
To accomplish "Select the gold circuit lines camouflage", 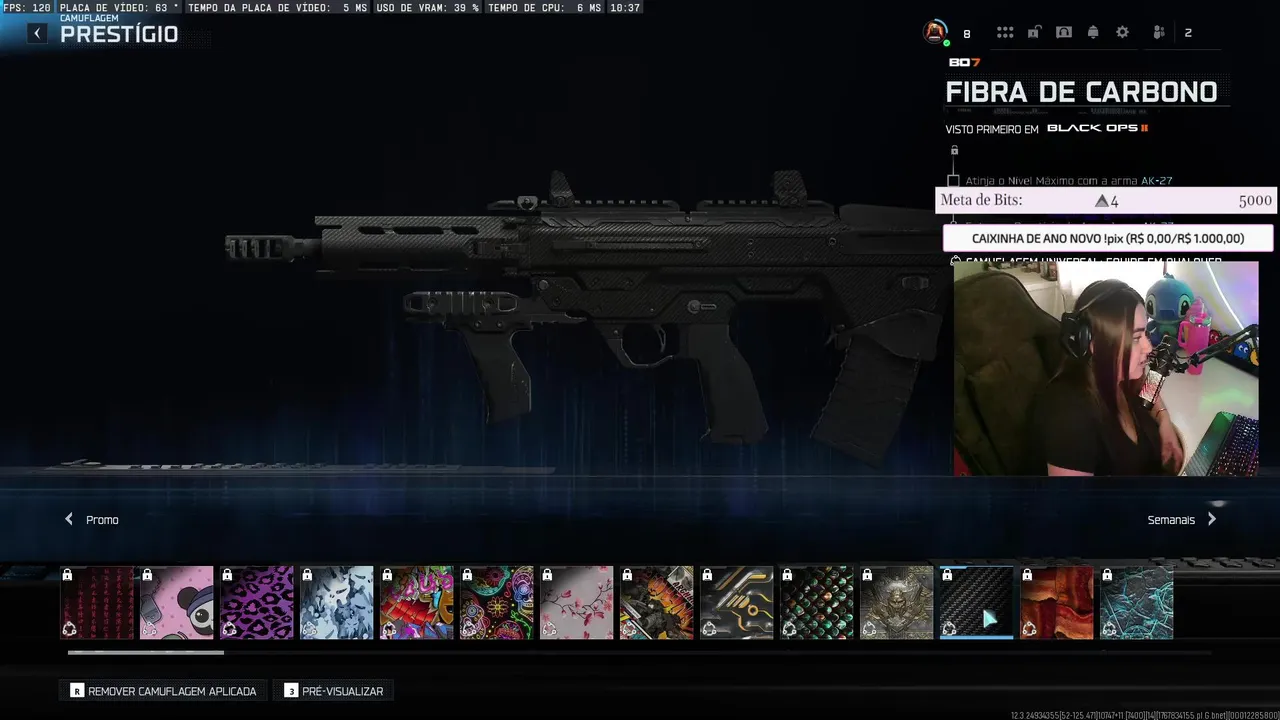I will click(737, 603).
